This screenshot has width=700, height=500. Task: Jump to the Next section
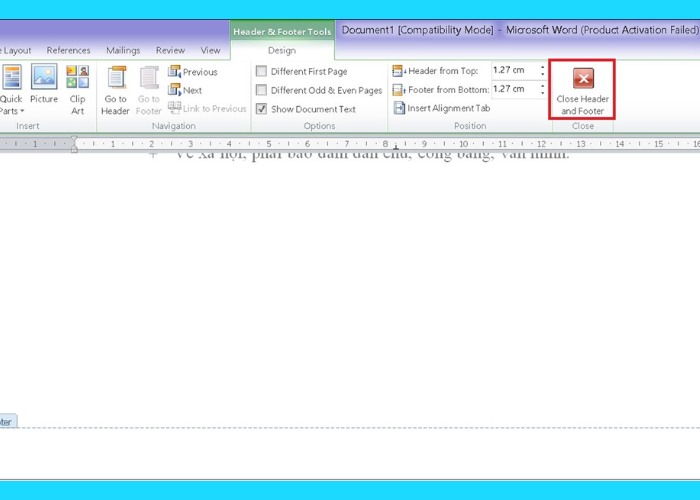[x=185, y=90]
